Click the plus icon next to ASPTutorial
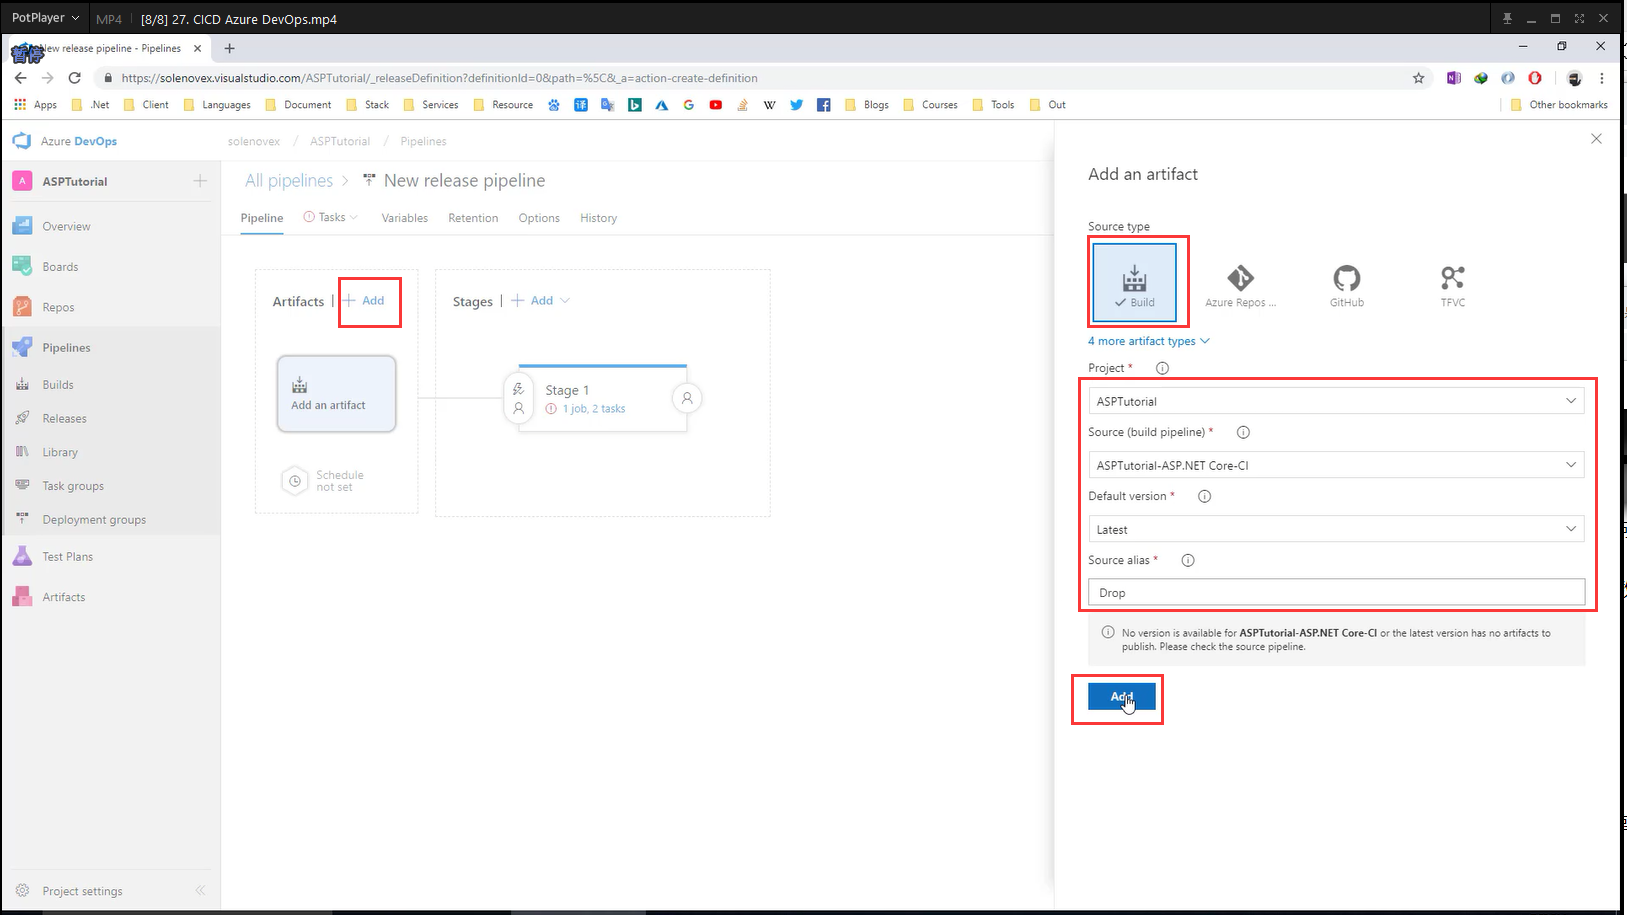 [x=200, y=181]
